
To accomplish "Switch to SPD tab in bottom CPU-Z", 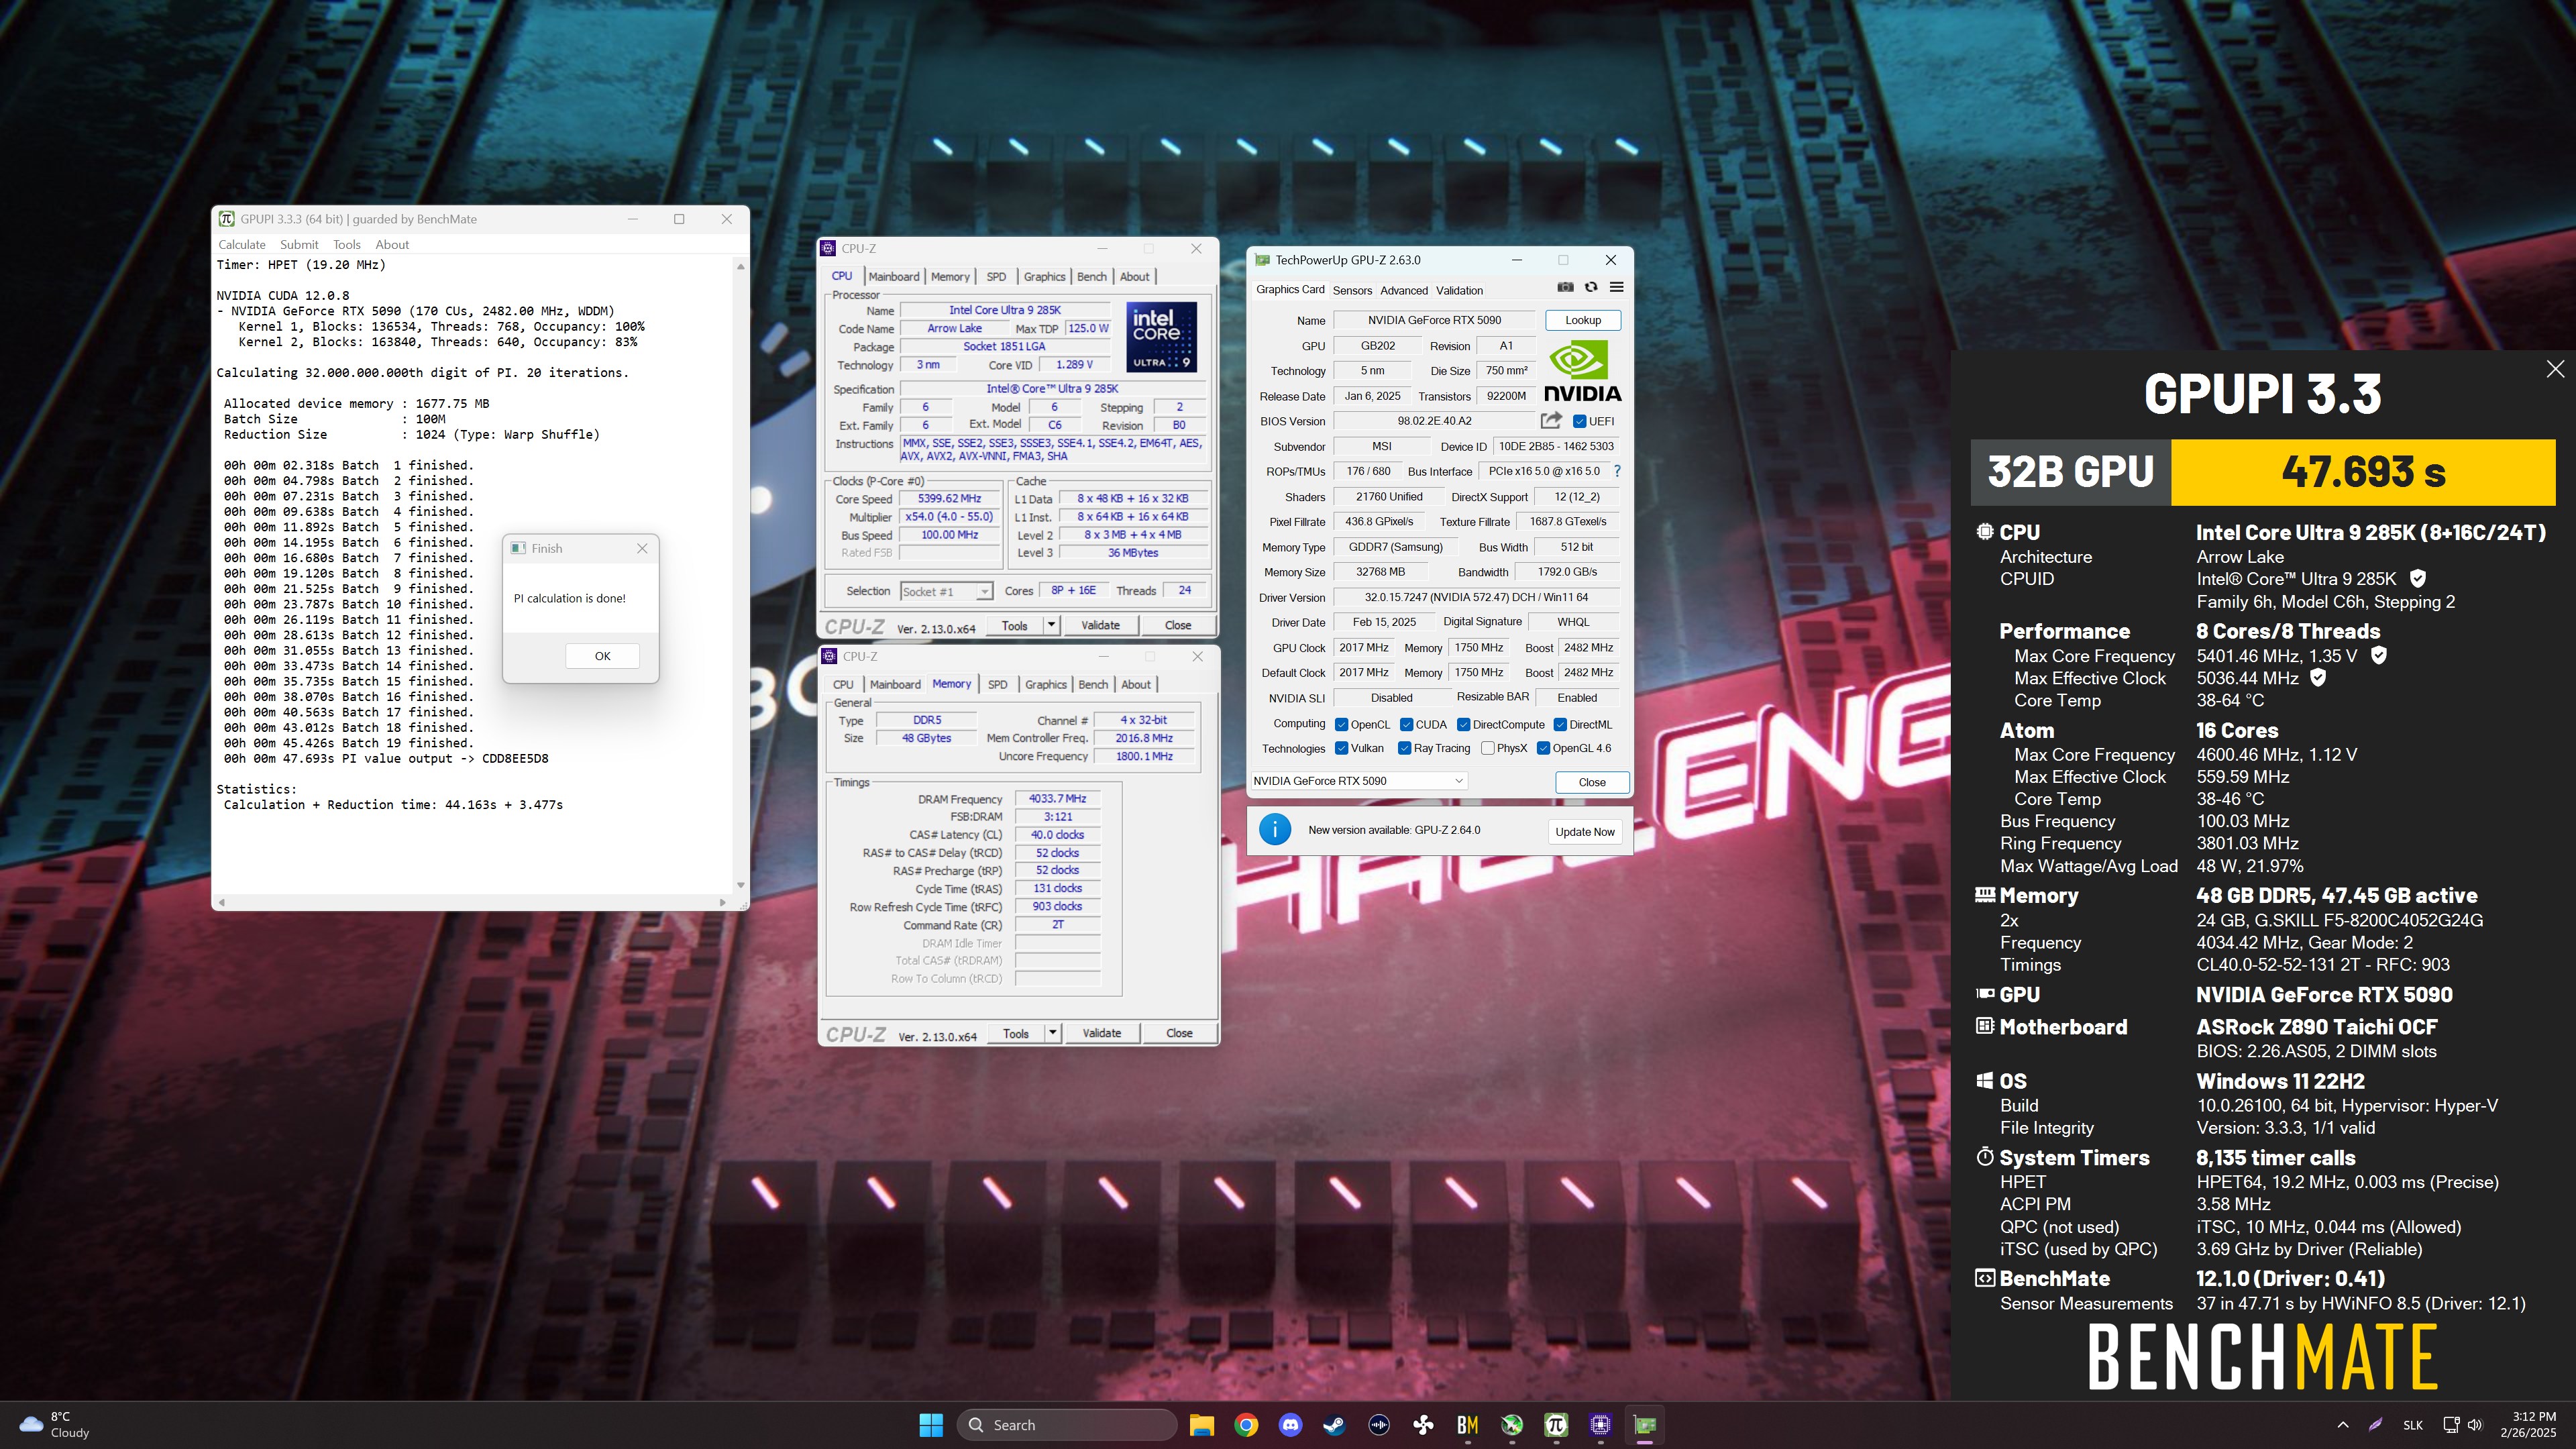I will (x=997, y=684).
